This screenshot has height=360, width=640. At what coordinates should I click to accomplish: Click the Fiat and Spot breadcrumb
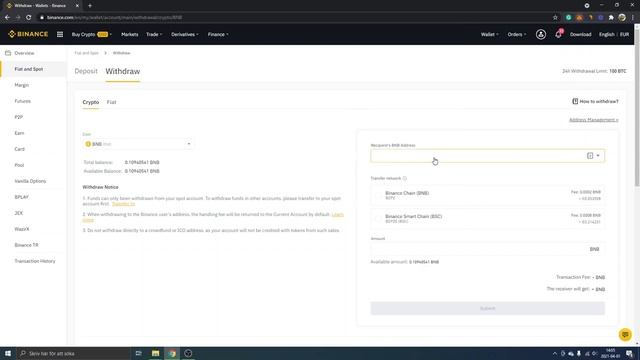point(87,53)
